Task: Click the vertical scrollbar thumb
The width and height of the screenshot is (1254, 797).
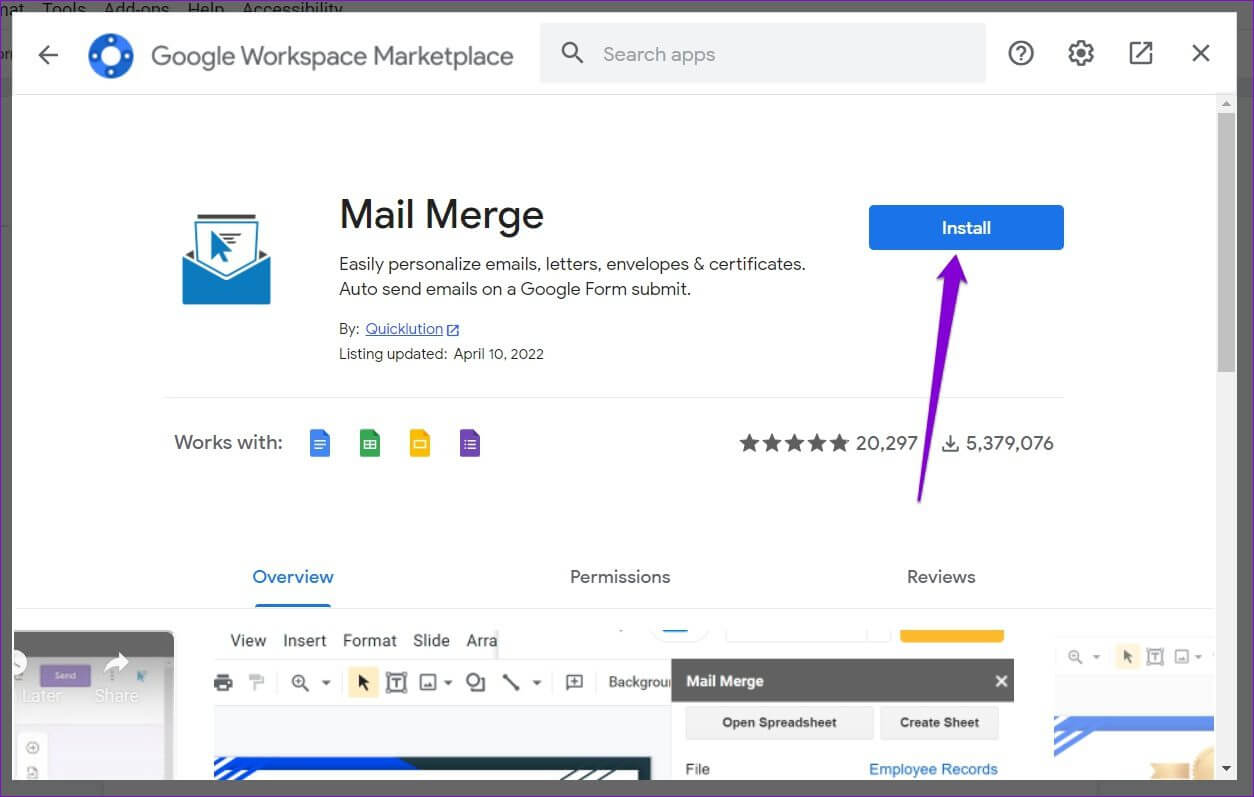Action: (x=1225, y=242)
